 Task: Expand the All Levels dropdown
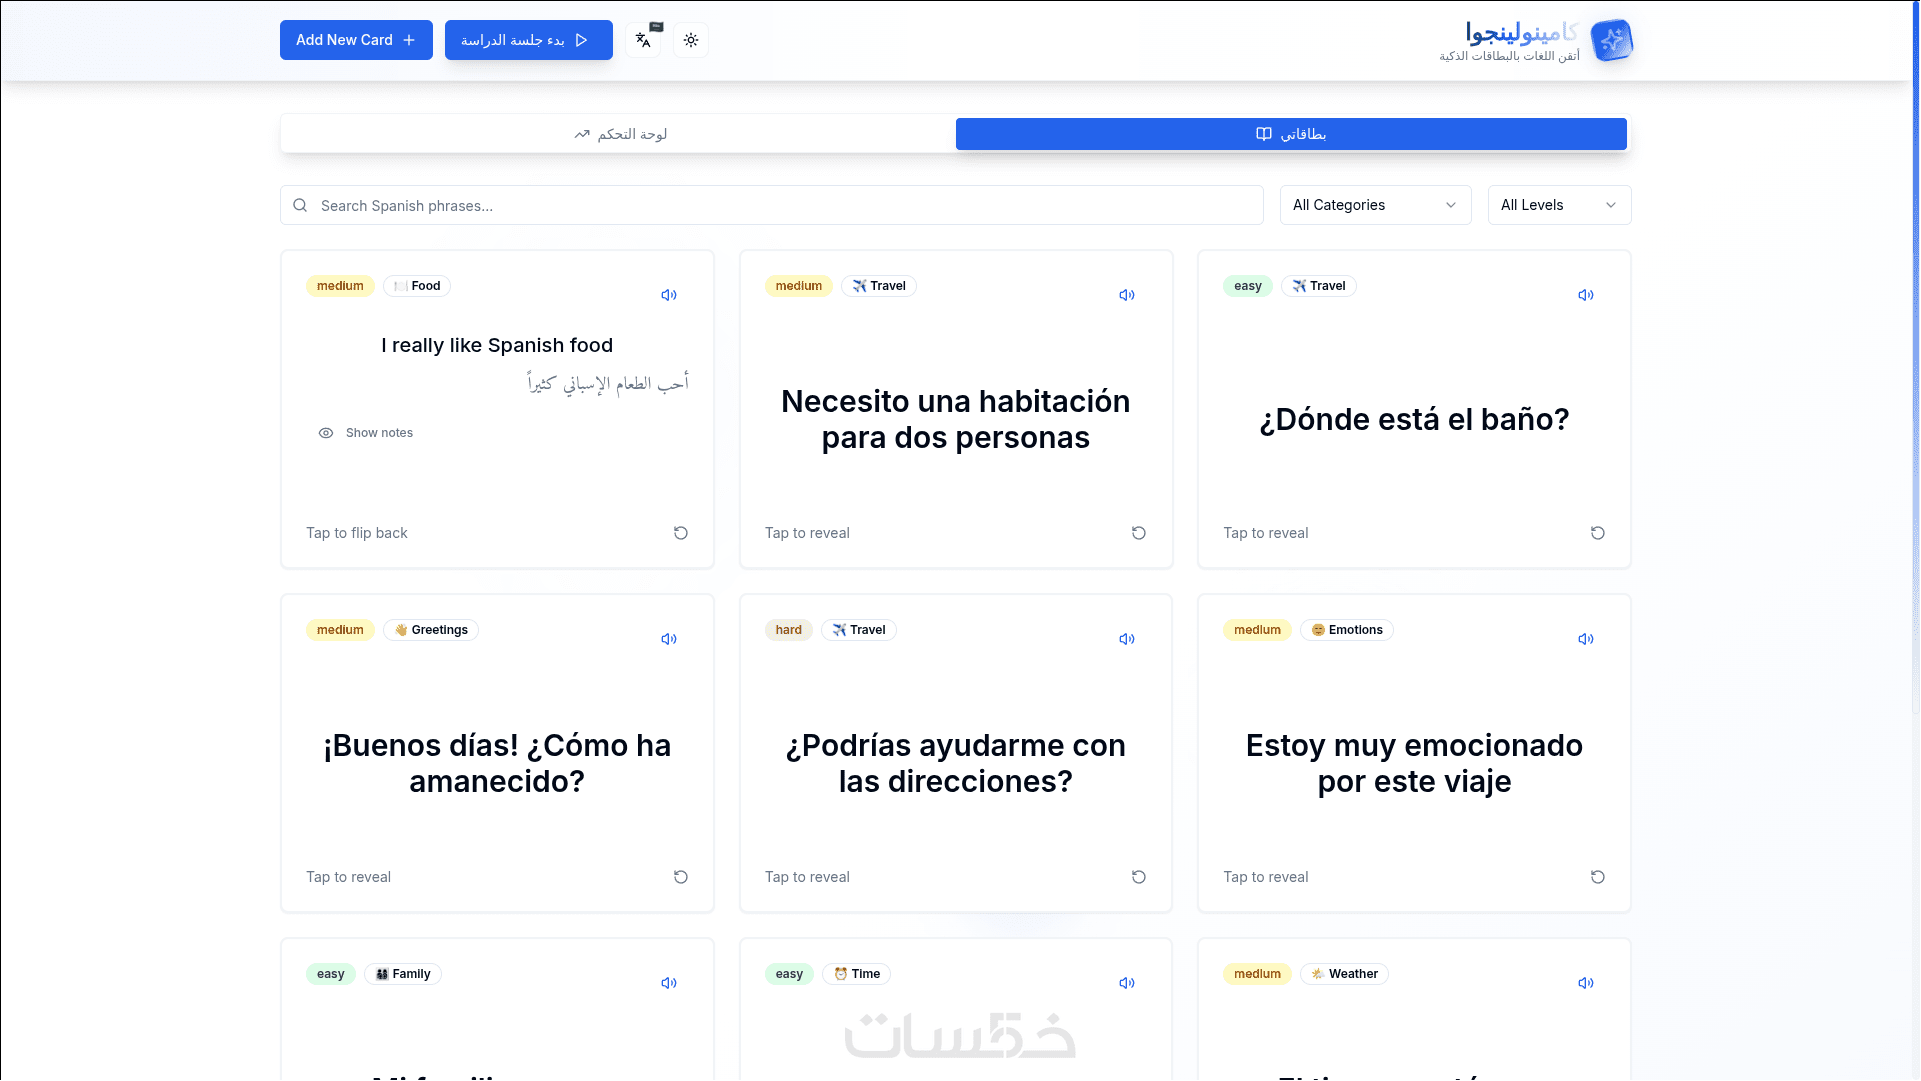[x=1558, y=205]
